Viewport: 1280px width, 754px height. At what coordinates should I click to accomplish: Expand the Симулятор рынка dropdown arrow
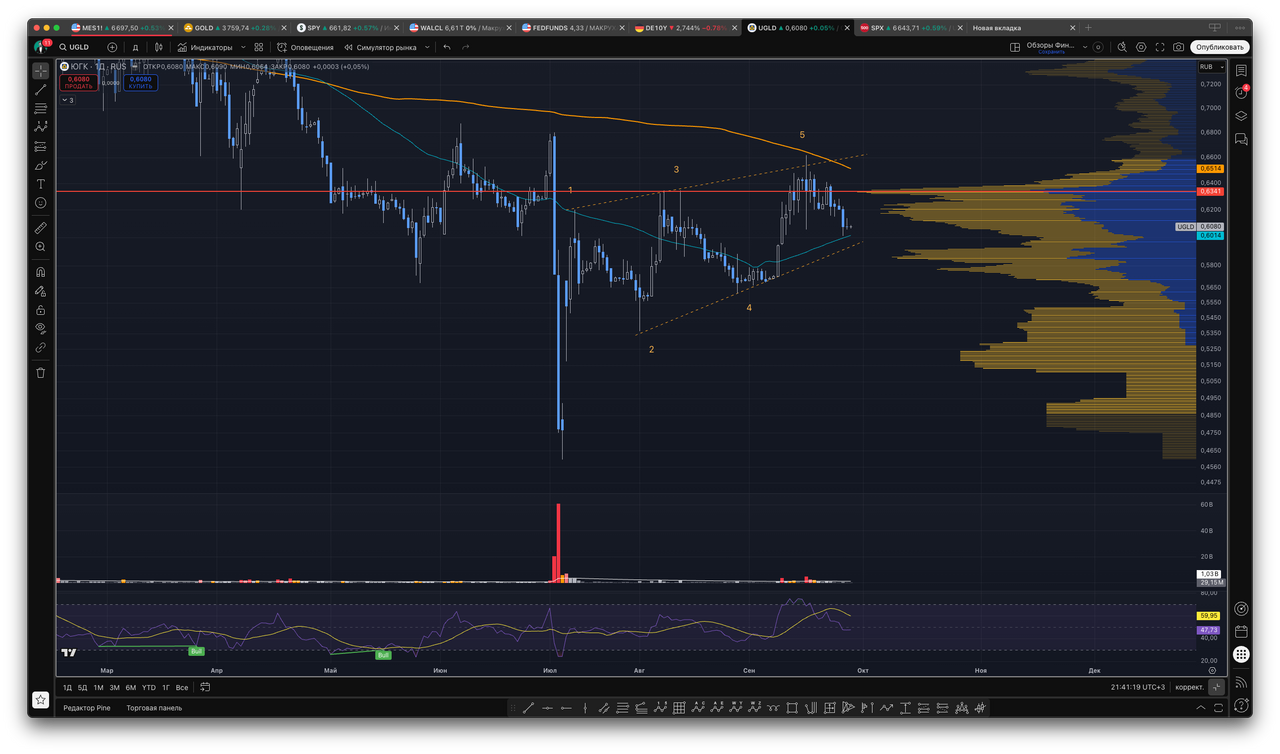click(427, 47)
